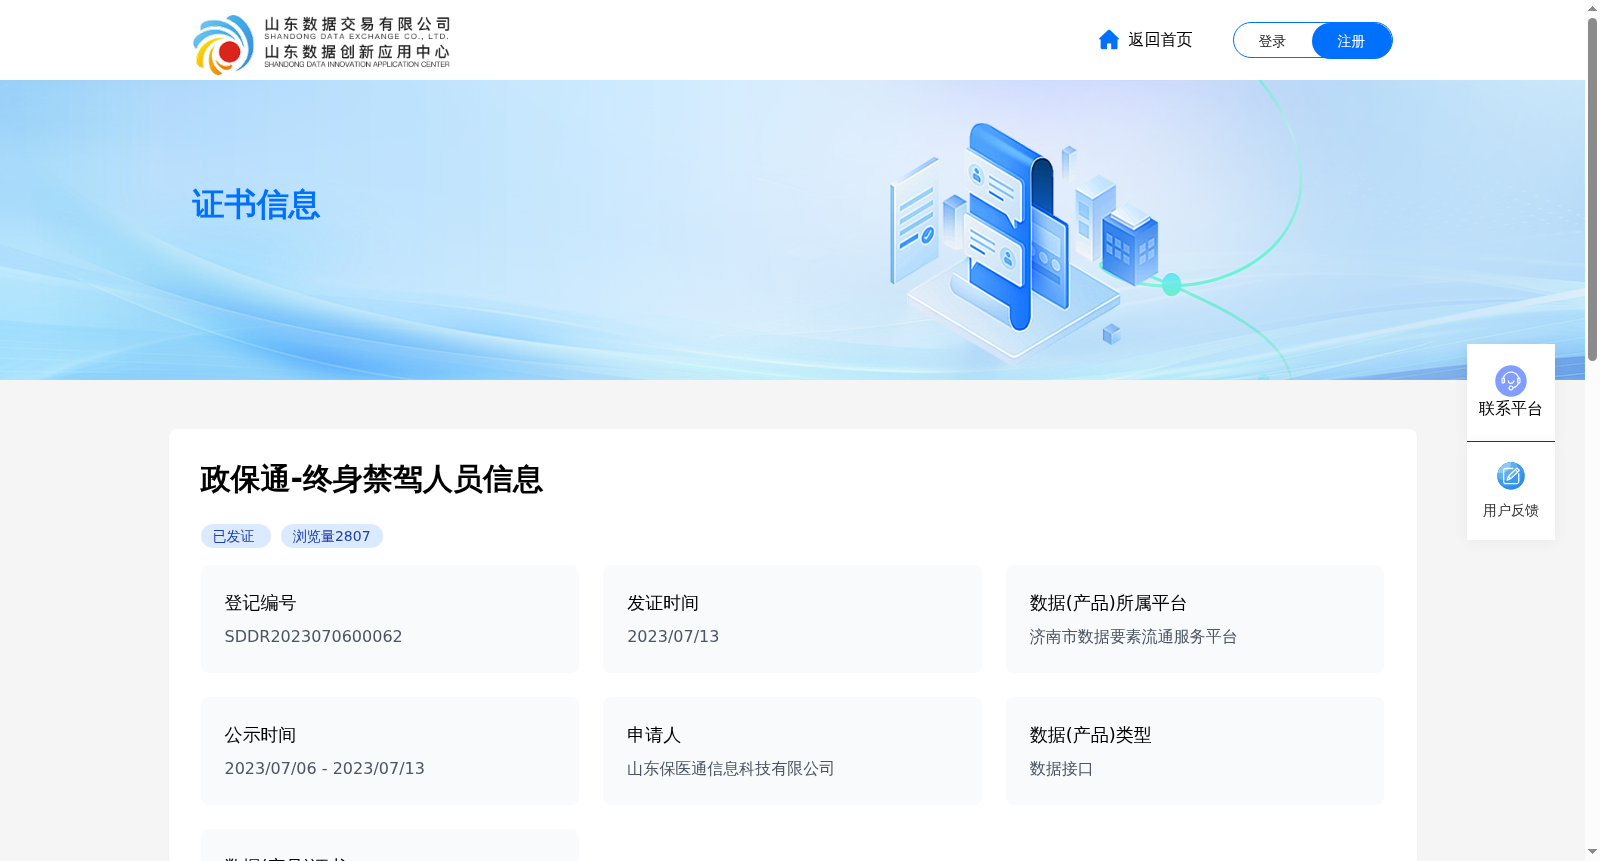Click the 发证时间 label

[x=663, y=603]
